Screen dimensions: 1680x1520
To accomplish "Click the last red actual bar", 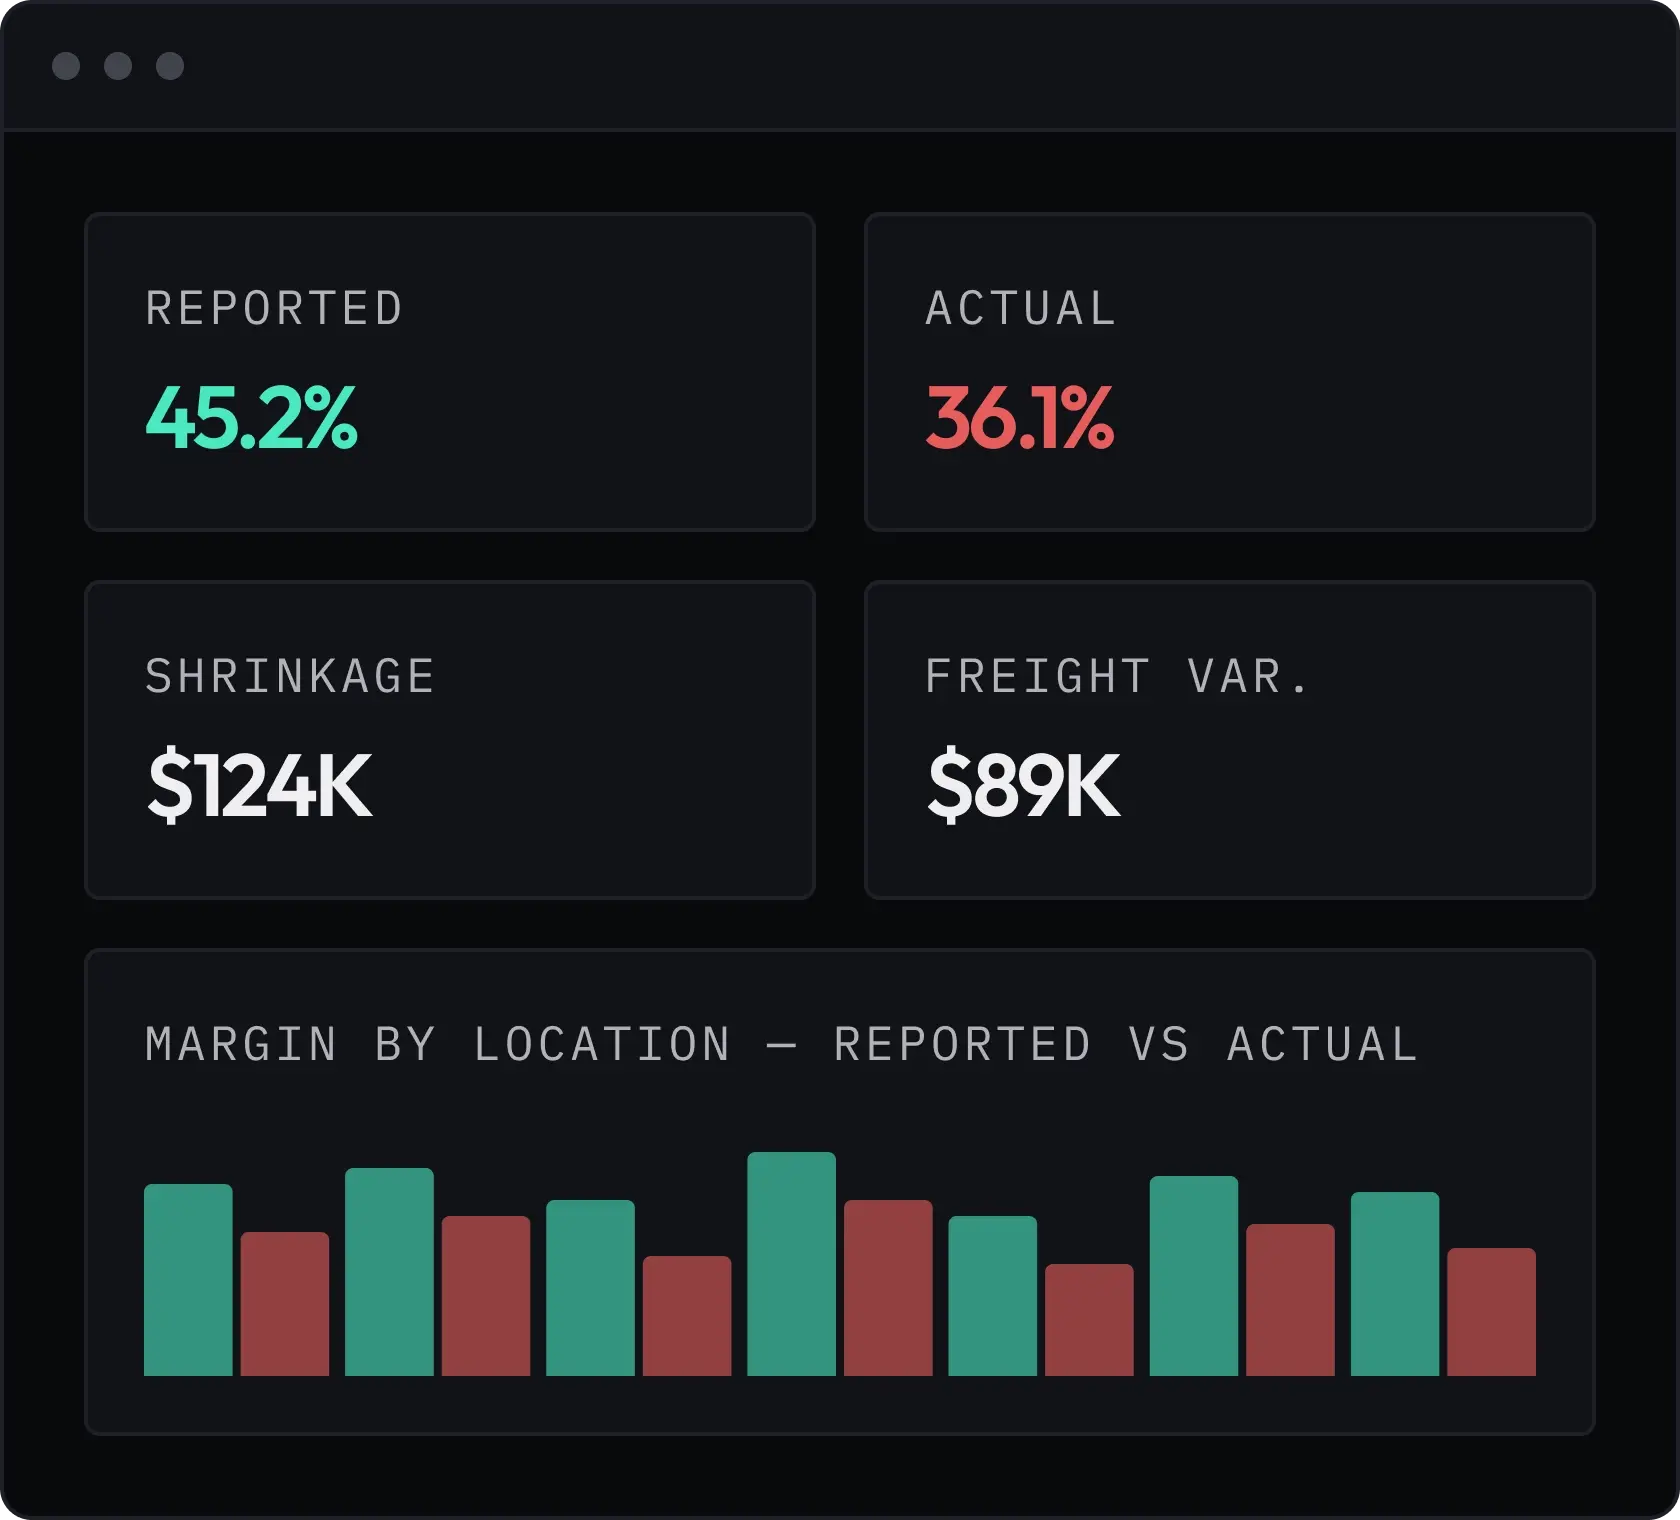I will (1491, 1312).
